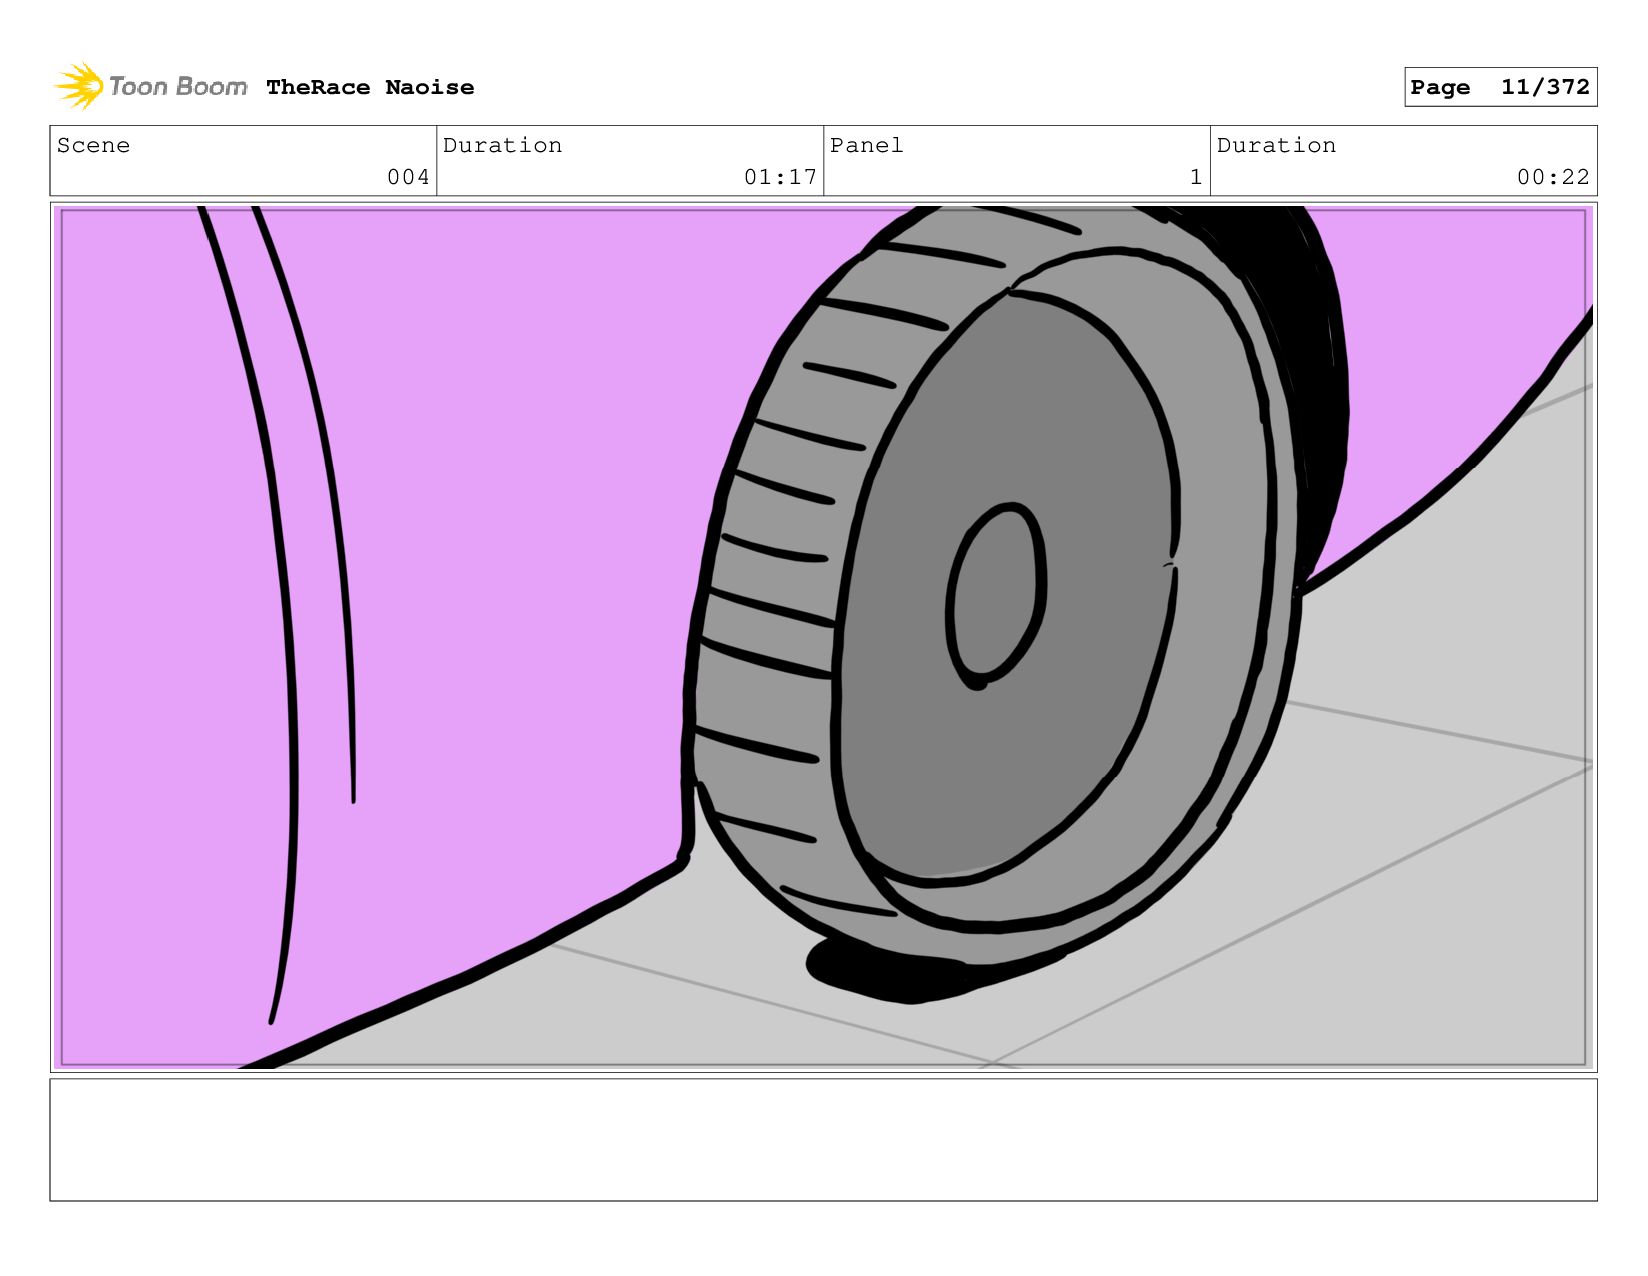Click the panel number 1
Screen dimensions: 1648x1276
tap(1195, 177)
